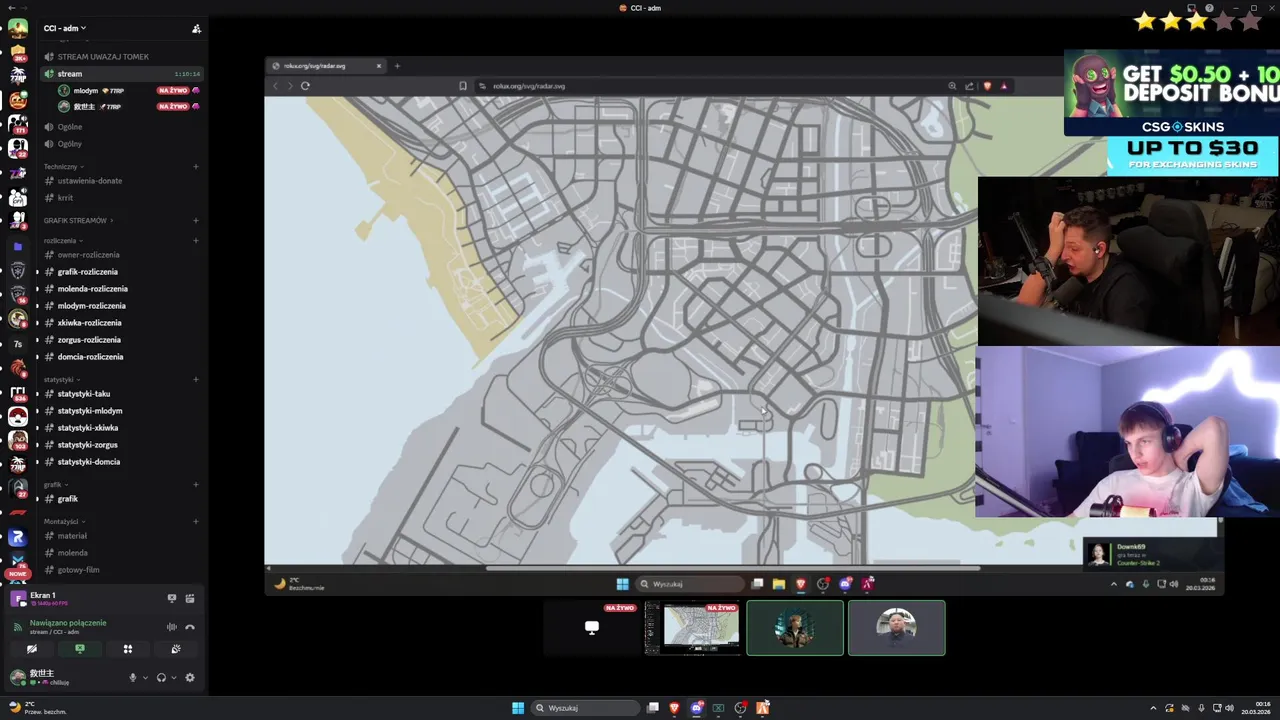Deafen audio with the headphones icon
Viewport: 1280px width, 720px height.
(x=161, y=677)
